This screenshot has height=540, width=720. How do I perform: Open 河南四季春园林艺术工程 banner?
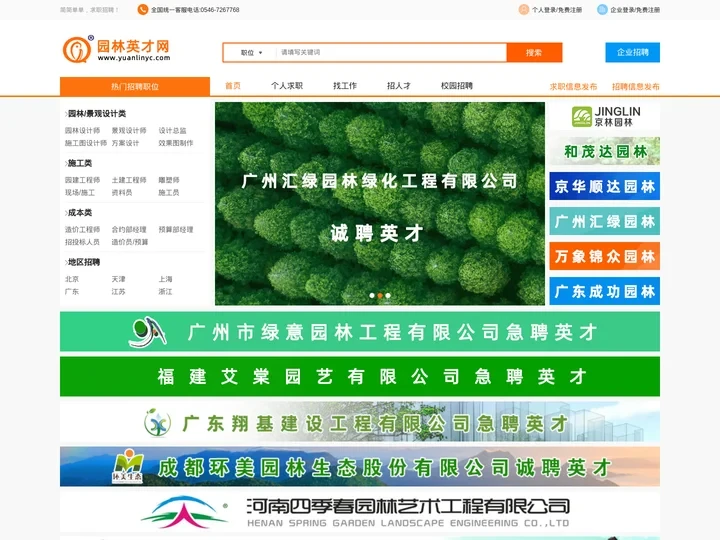(360, 512)
